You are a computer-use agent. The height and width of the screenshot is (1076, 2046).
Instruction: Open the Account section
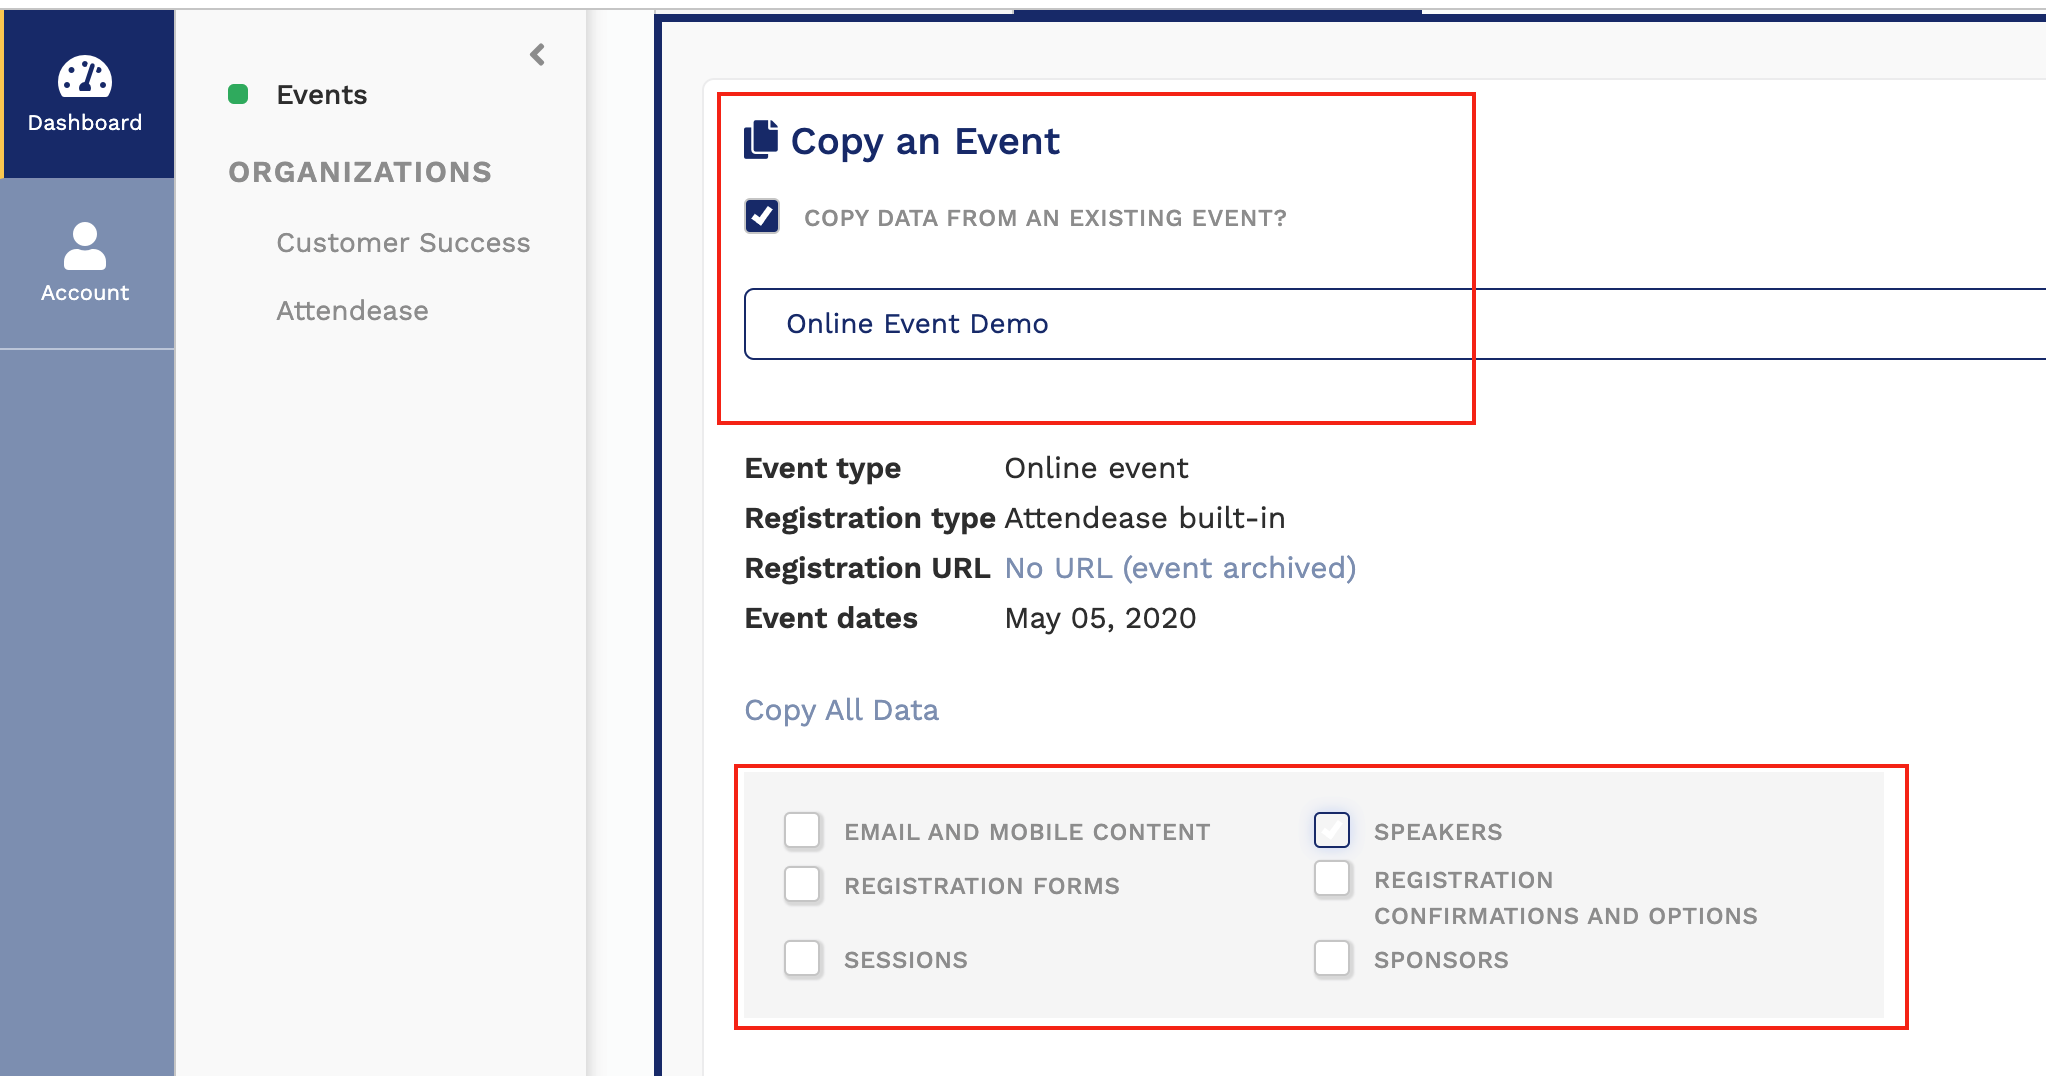(85, 262)
